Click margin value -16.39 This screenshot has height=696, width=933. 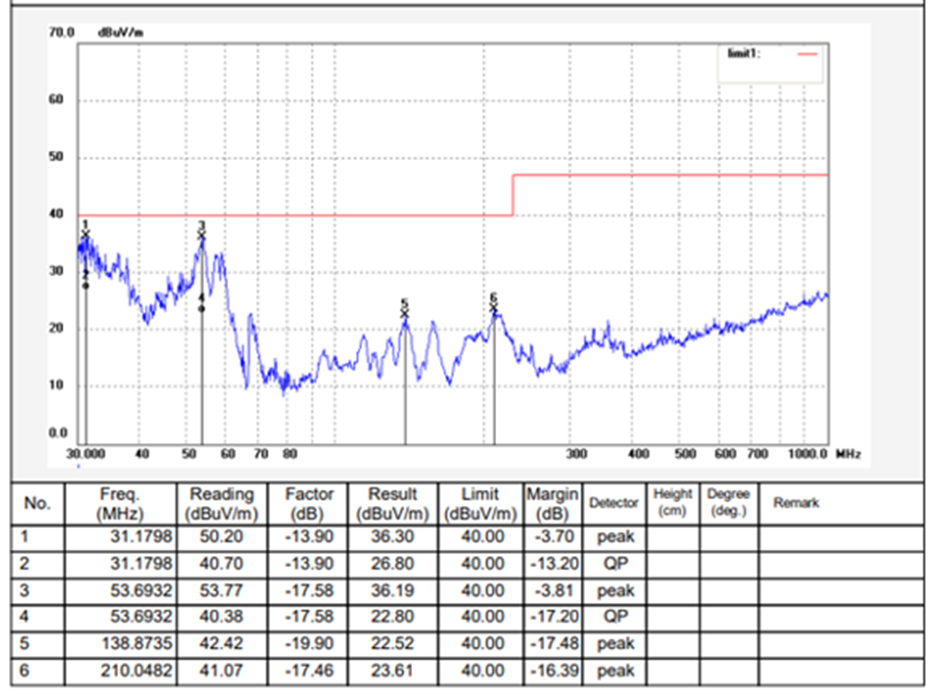pos(555,671)
